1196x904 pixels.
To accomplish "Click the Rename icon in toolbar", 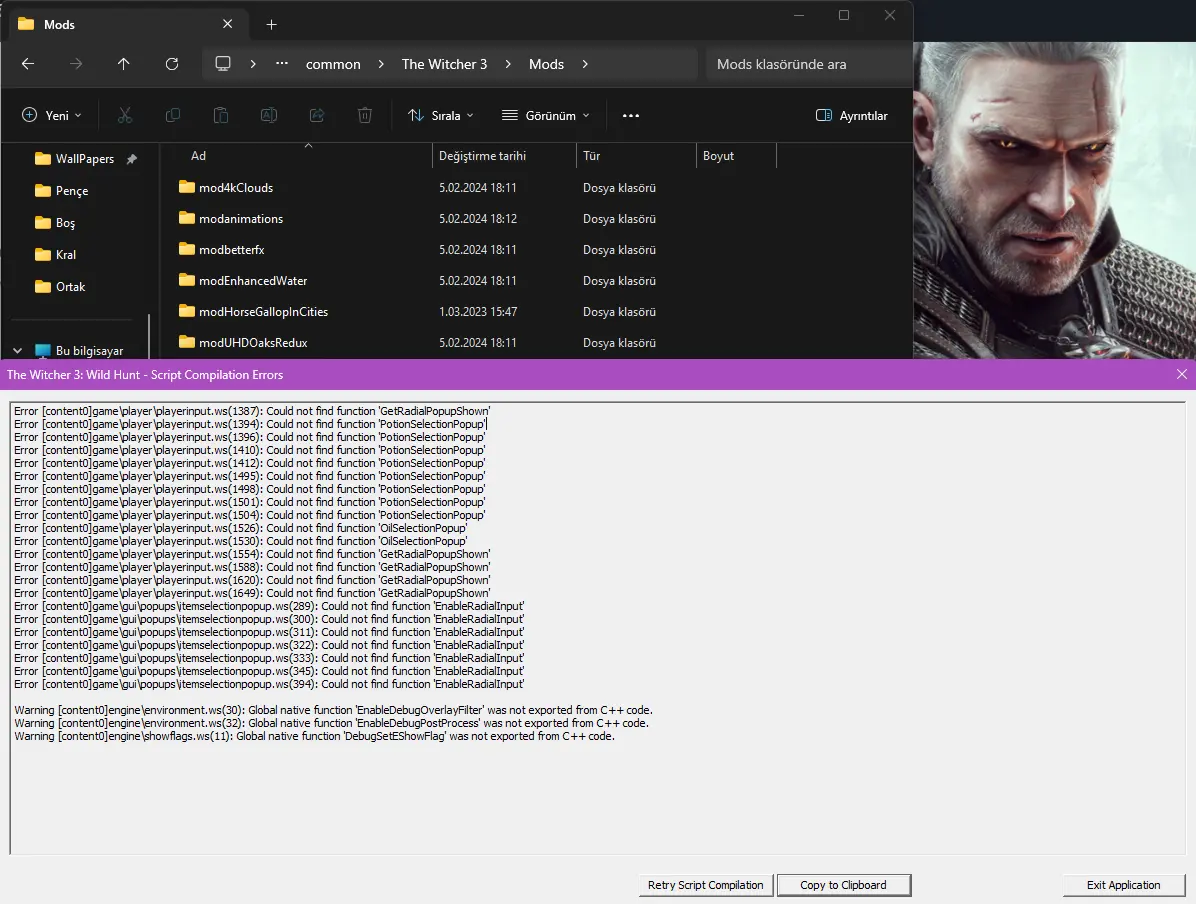I will tap(268, 115).
